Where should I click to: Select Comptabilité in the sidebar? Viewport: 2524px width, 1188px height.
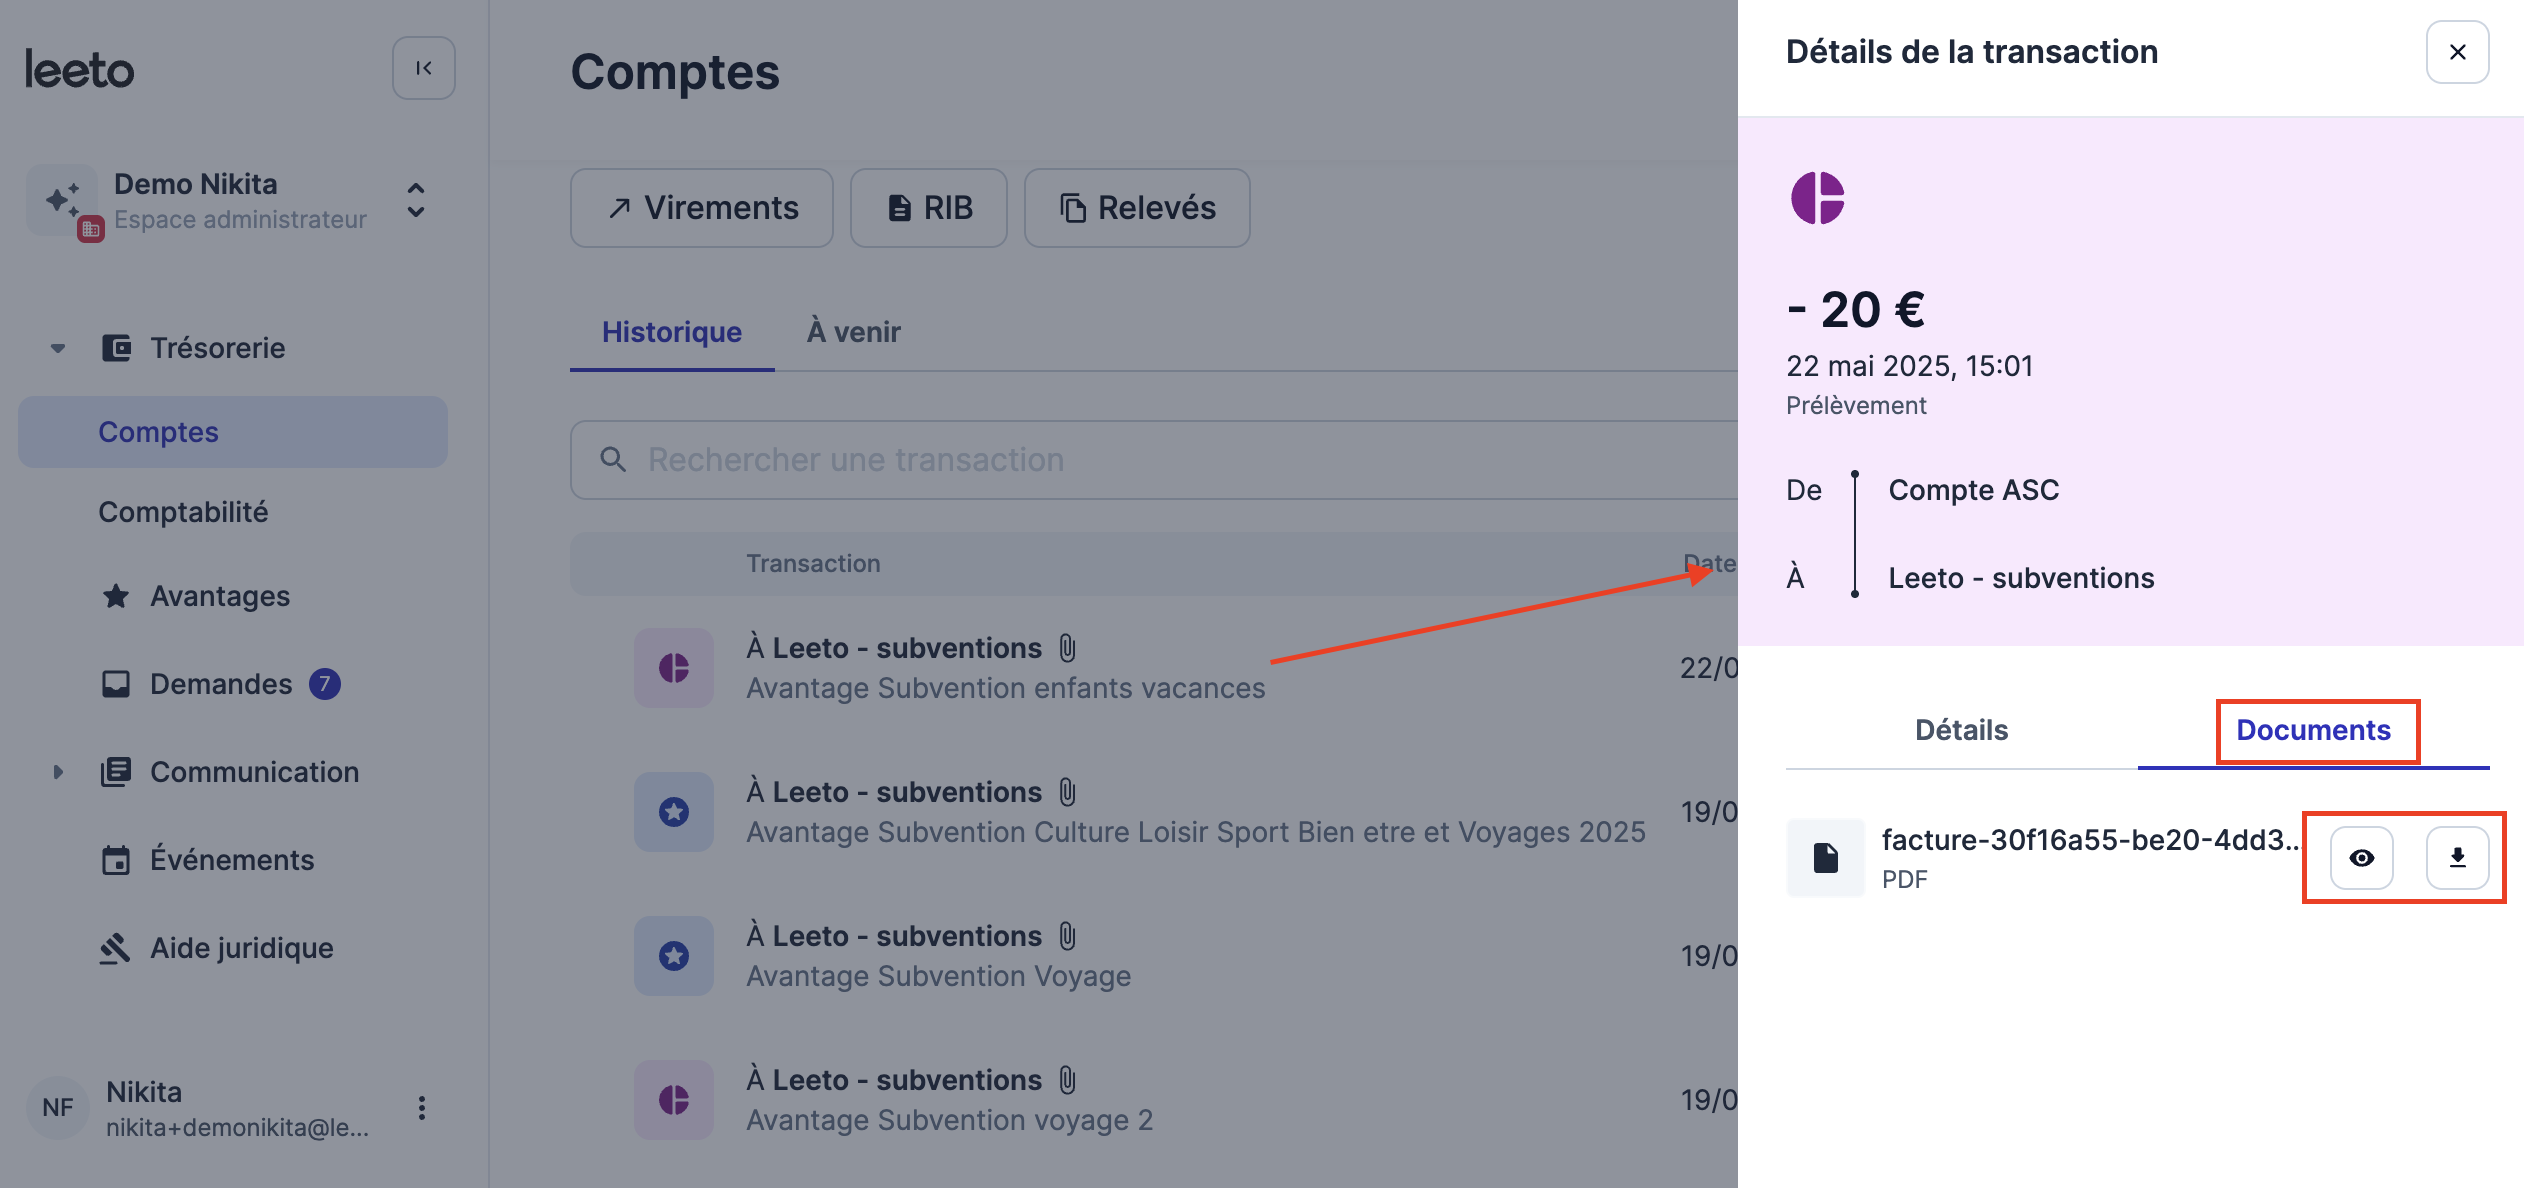click(x=183, y=512)
